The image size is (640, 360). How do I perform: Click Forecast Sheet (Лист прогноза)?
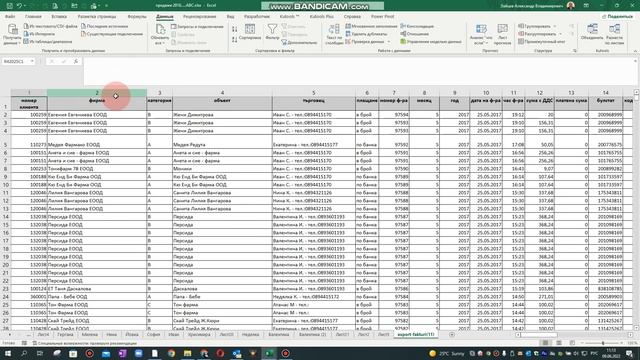pyautogui.click(x=502, y=34)
